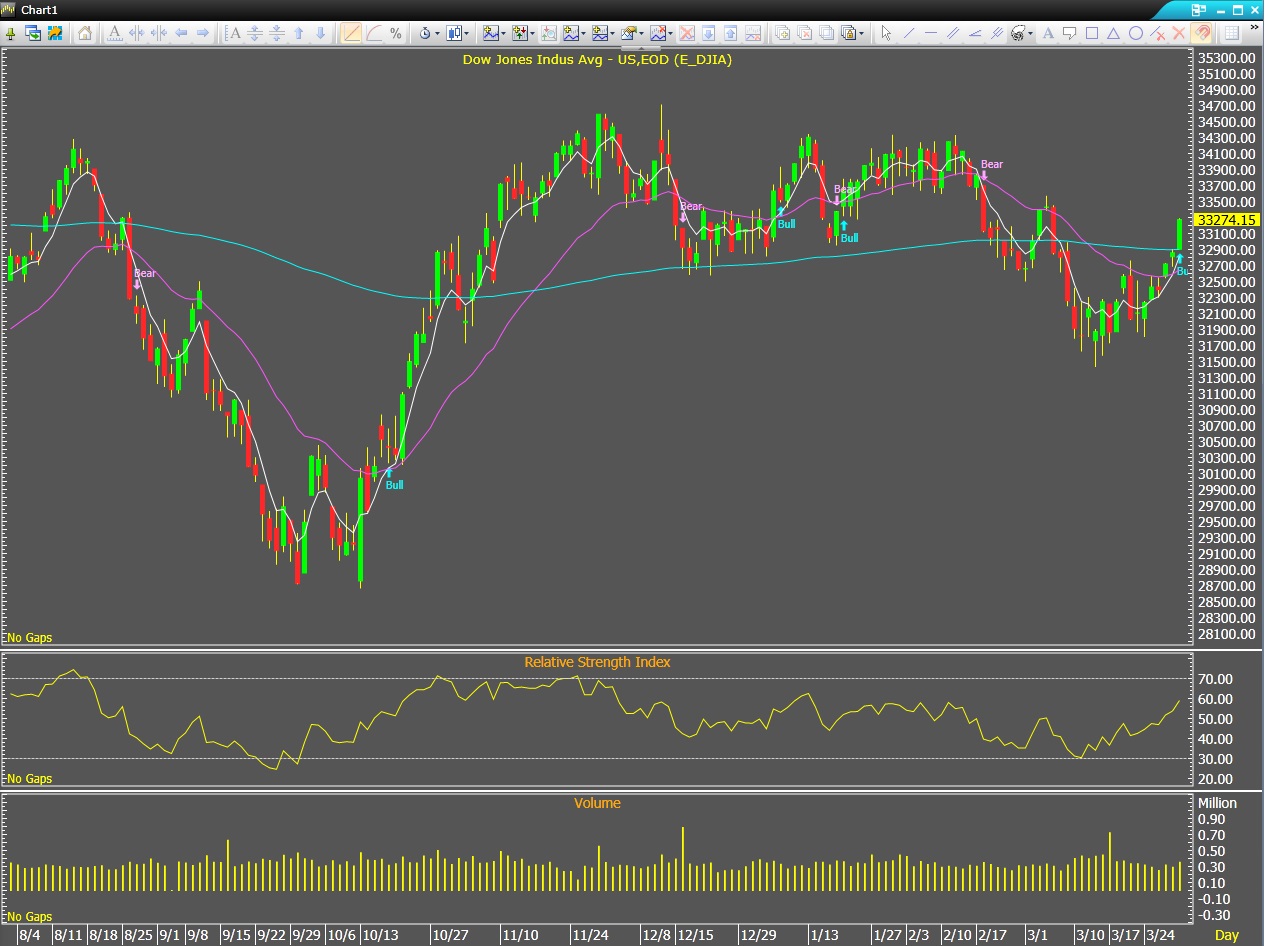This screenshot has width=1266, height=946.
Task: Click the horizontal expand arrows icon
Action: (137, 33)
